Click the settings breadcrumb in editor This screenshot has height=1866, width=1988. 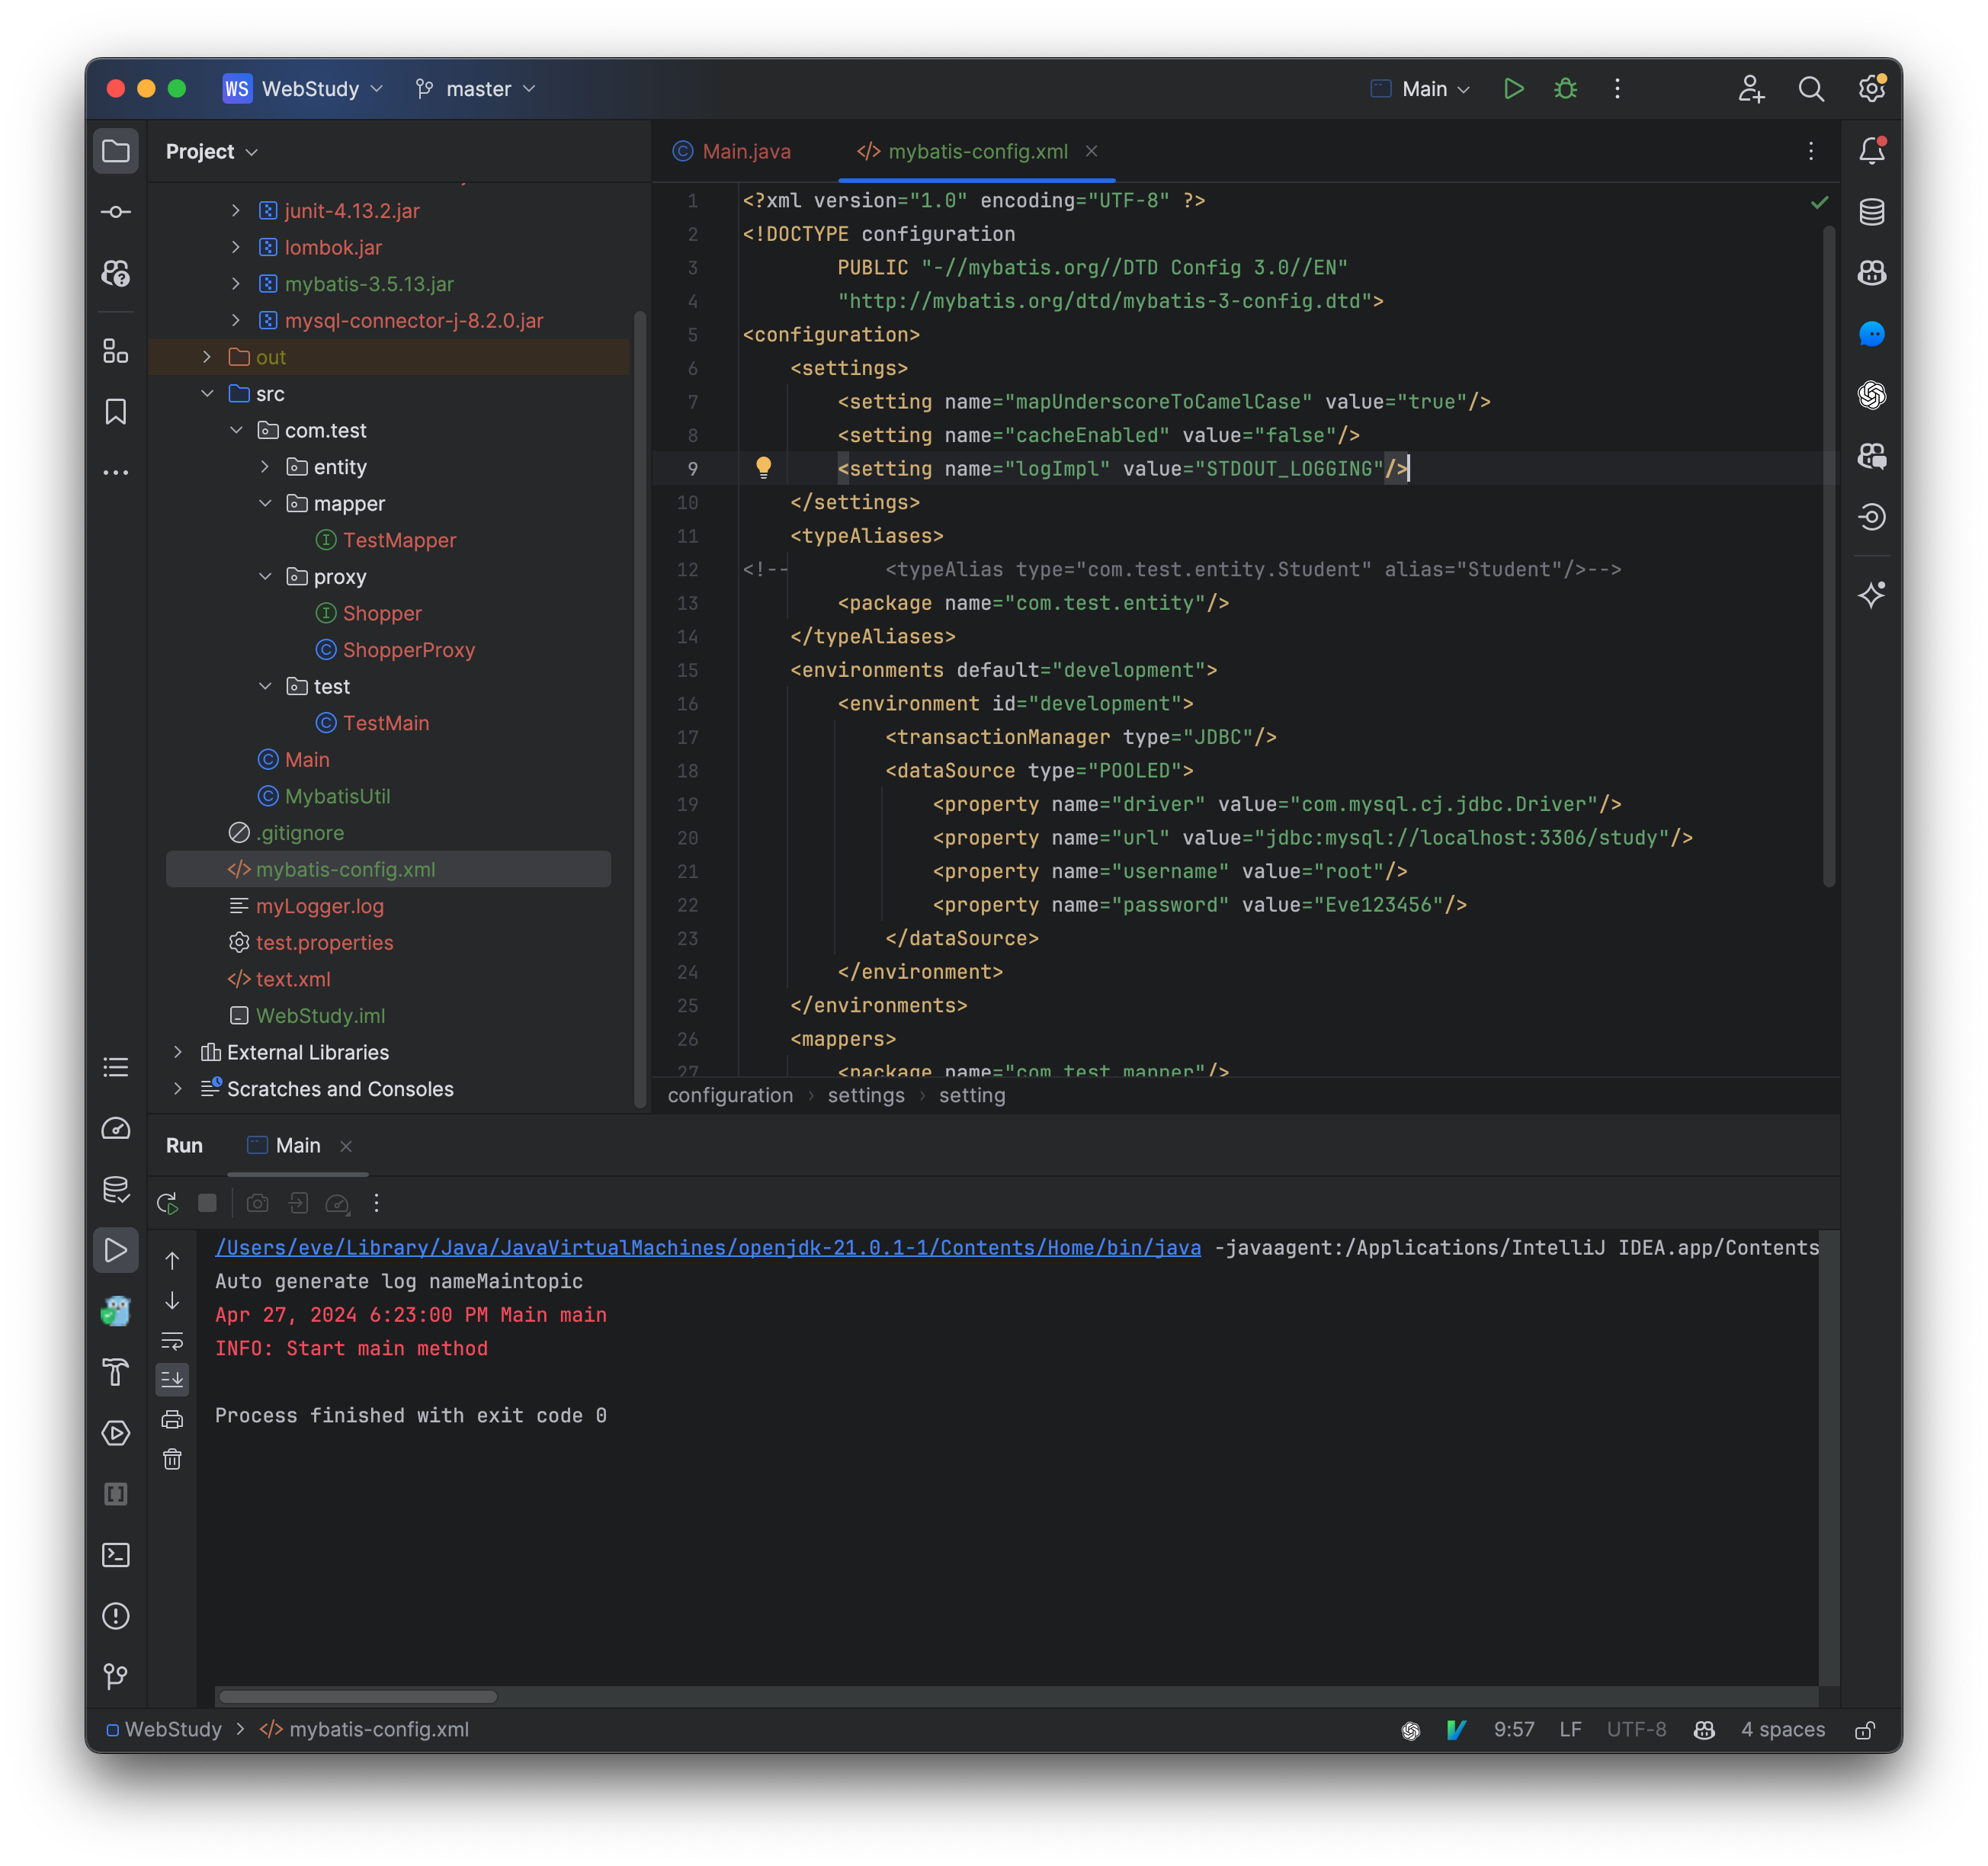(866, 1095)
